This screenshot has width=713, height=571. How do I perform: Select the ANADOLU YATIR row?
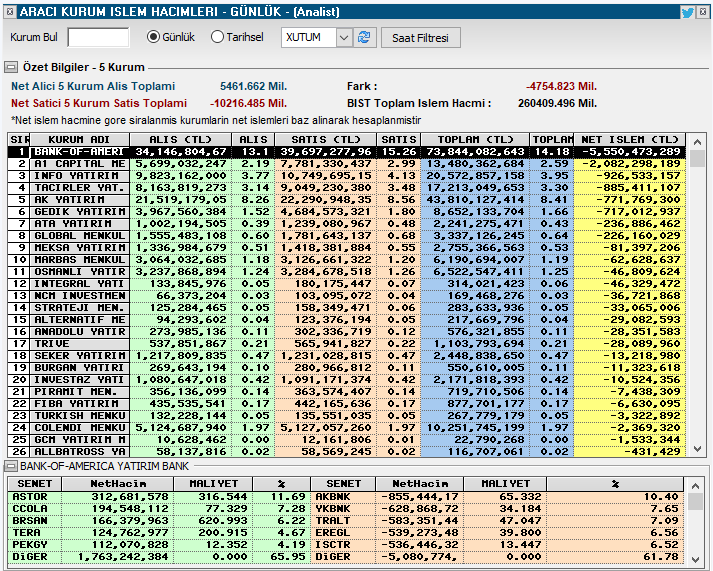click(x=346, y=332)
